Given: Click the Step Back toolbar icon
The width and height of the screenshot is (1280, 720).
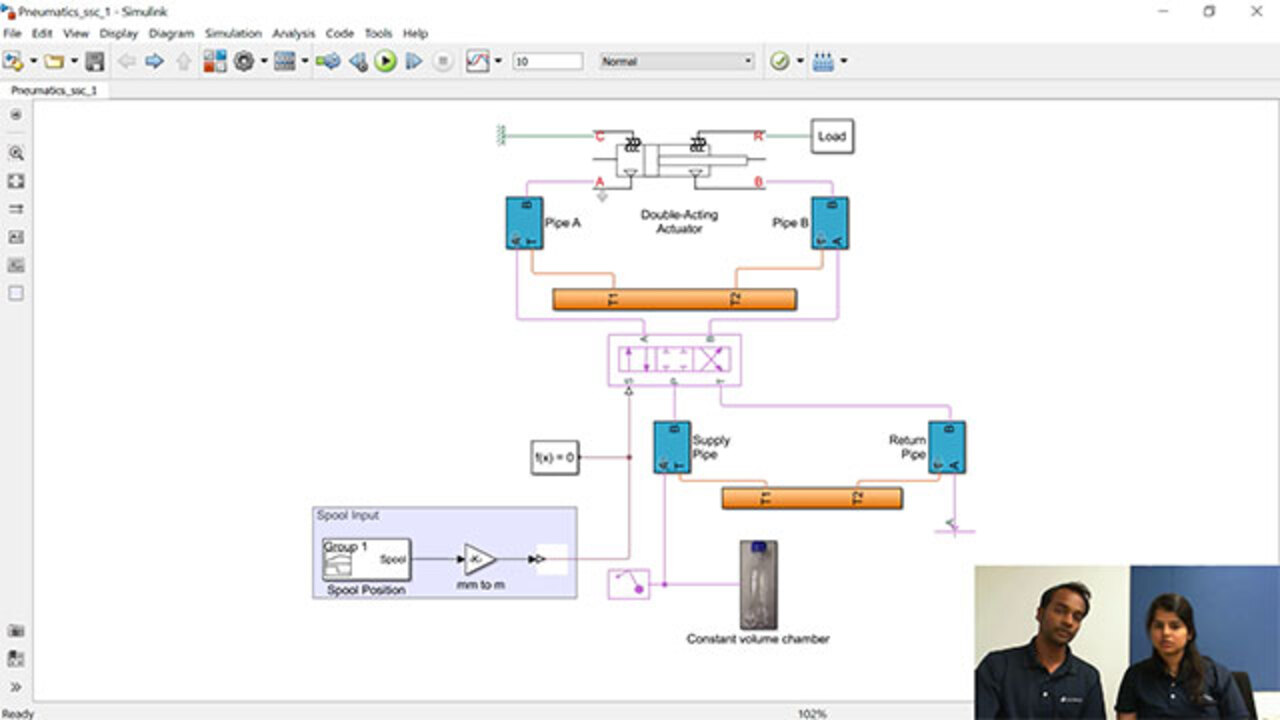Looking at the screenshot, I should point(357,62).
